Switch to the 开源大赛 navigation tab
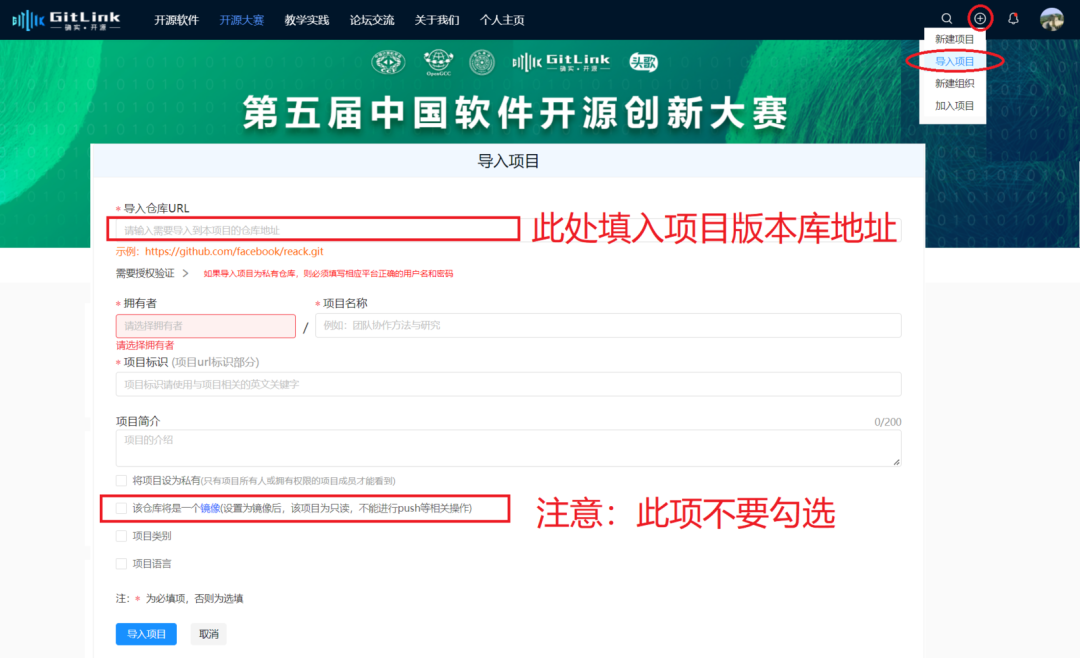Screen dimensions: 1080x658 [241, 19]
